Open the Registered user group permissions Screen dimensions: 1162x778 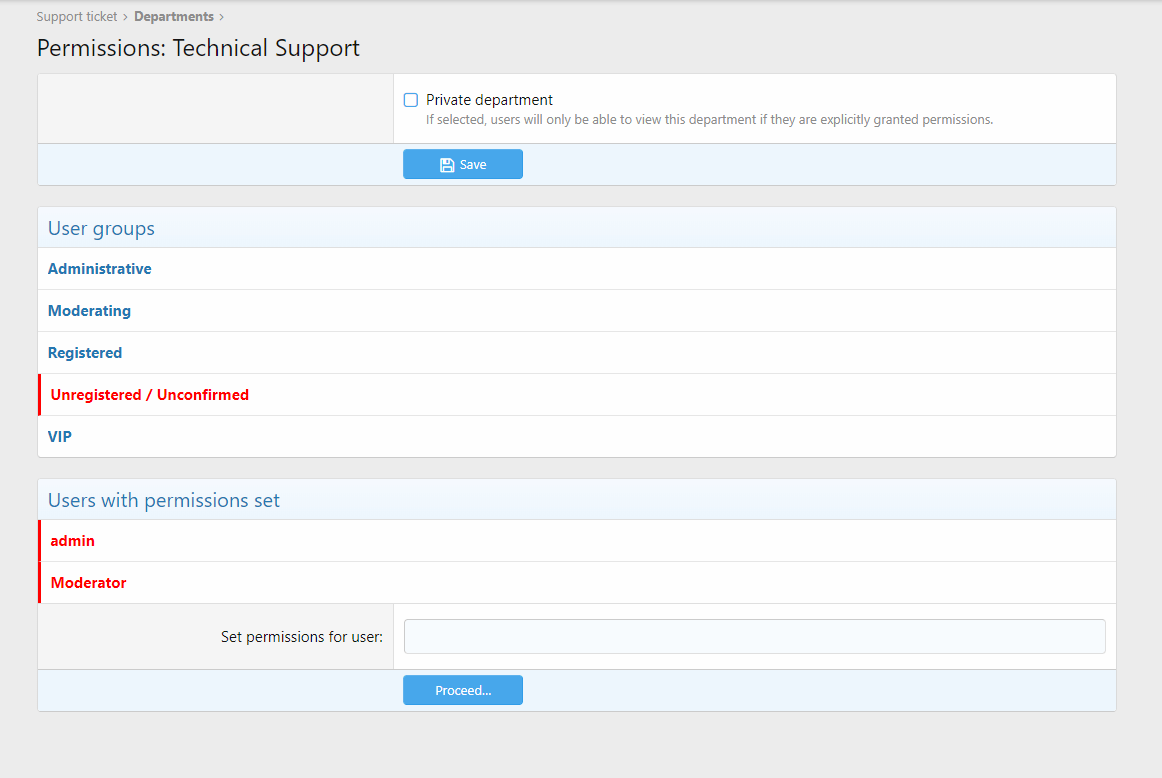click(85, 353)
